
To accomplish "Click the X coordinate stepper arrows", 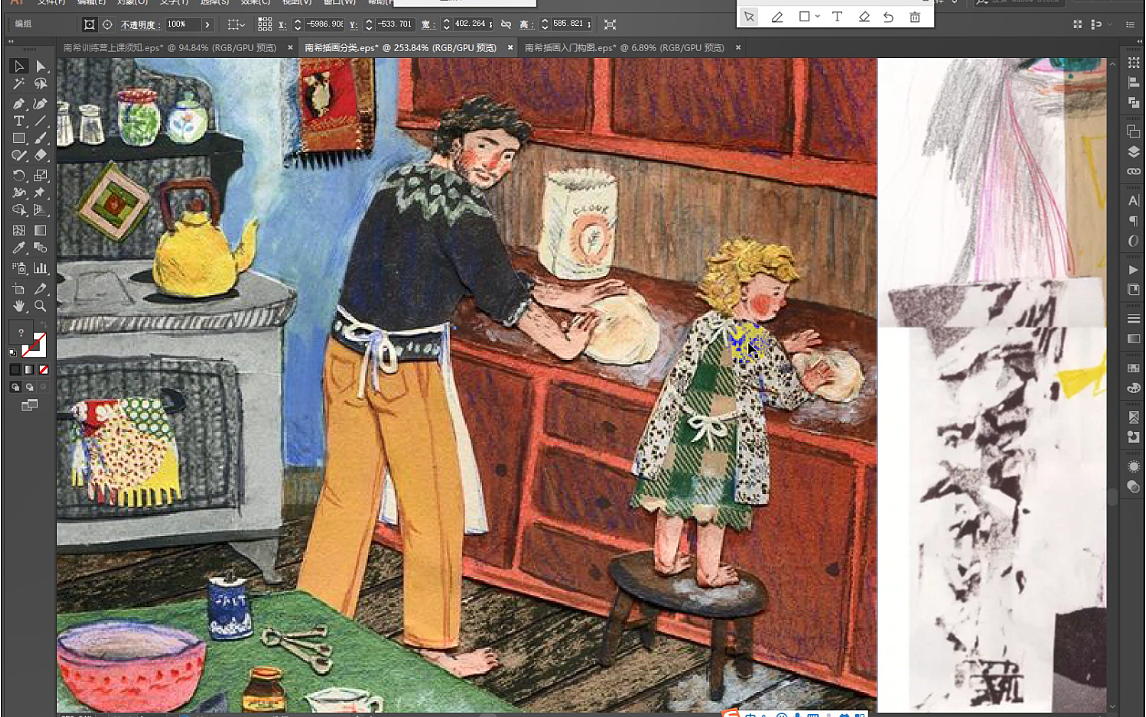I will 297,25.
